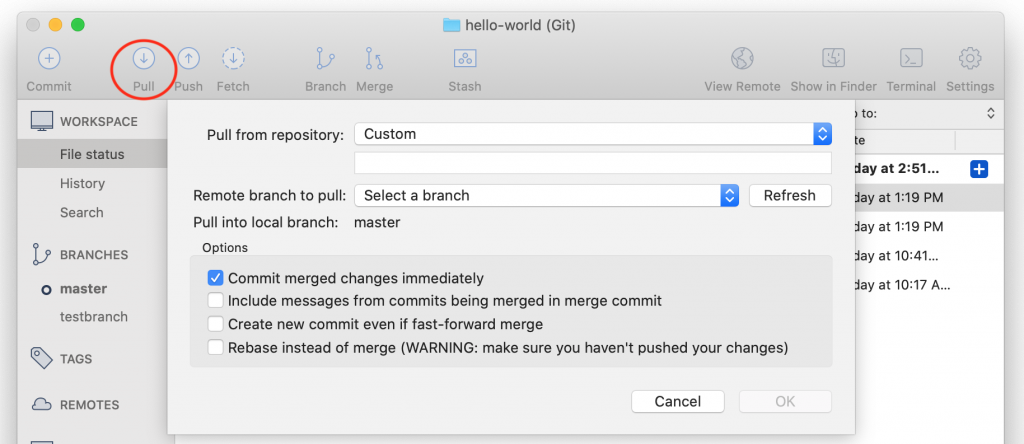This screenshot has height=444, width=1024.
Task: Select testbranch in the Branches list
Action: [x=93, y=316]
